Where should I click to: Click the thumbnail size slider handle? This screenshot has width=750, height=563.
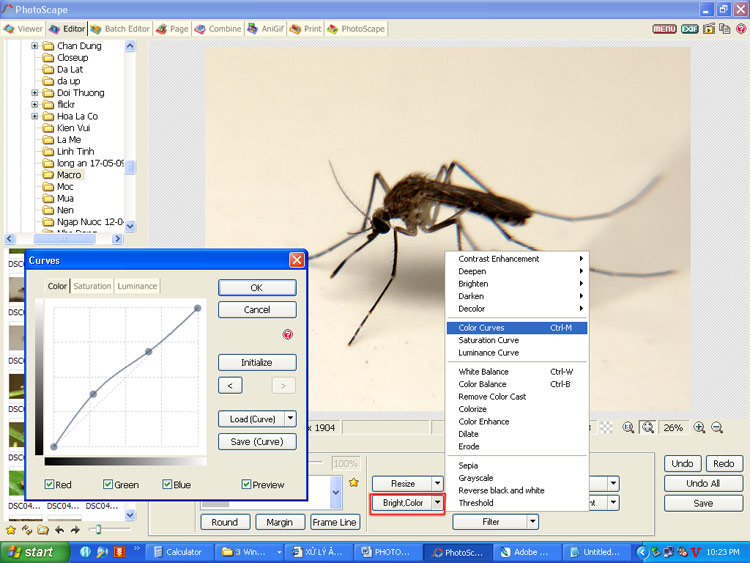click(x=98, y=529)
